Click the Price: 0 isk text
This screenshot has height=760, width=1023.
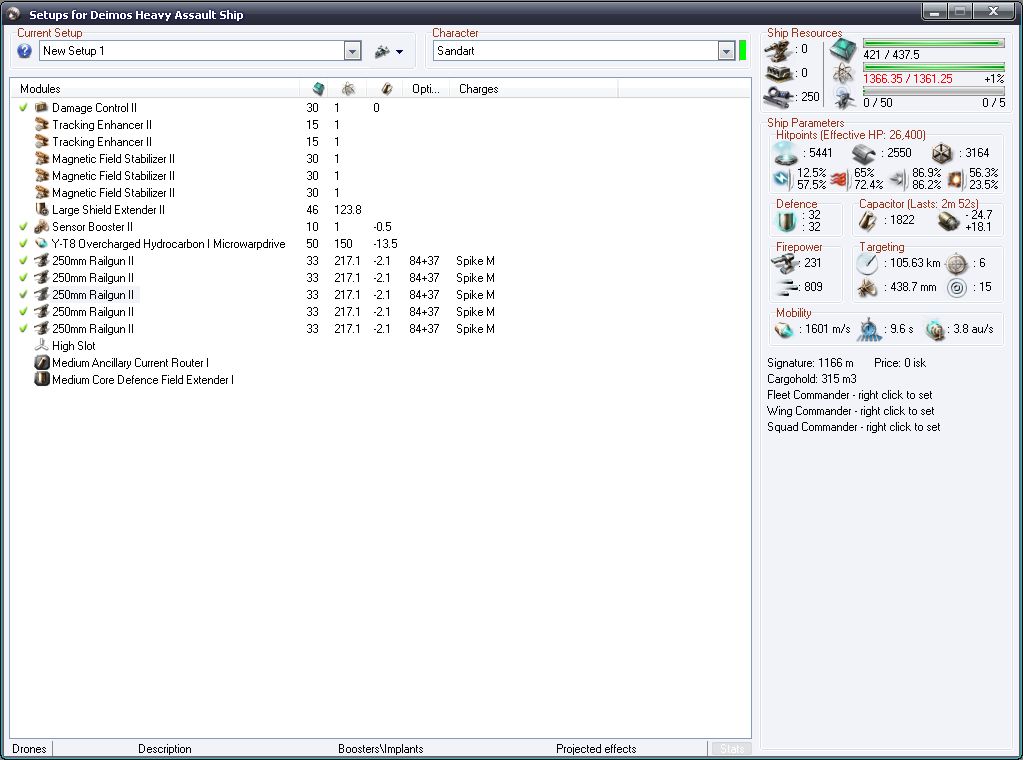[900, 363]
